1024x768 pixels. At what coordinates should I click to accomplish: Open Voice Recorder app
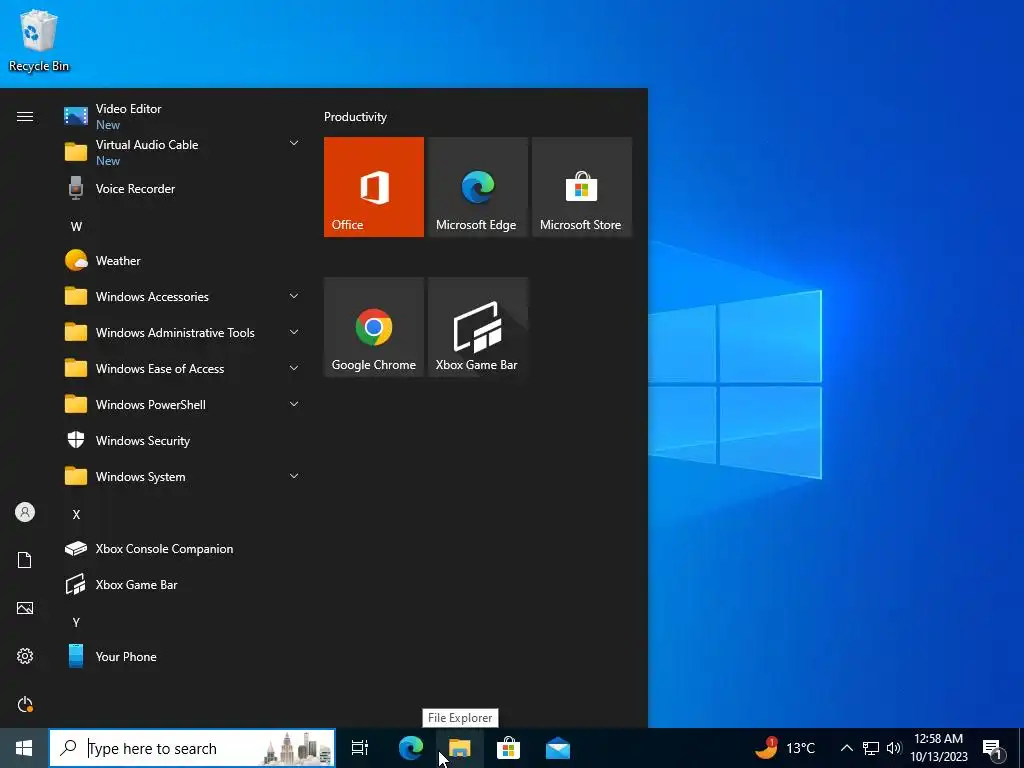tap(182, 189)
